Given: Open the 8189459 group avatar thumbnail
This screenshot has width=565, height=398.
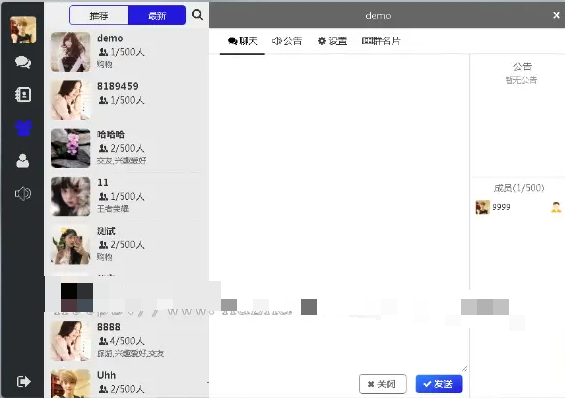Looking at the screenshot, I should tap(71, 100).
